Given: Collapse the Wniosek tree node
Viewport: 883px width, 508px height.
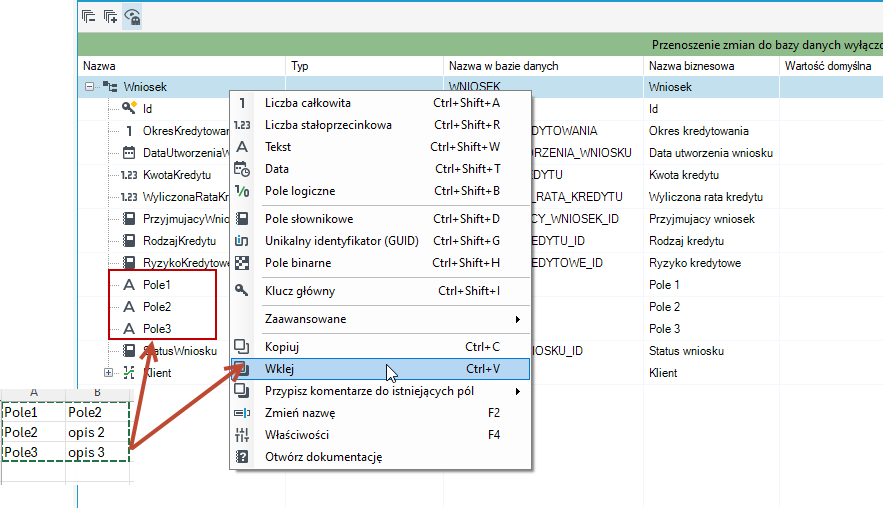Looking at the screenshot, I should tap(89, 87).
